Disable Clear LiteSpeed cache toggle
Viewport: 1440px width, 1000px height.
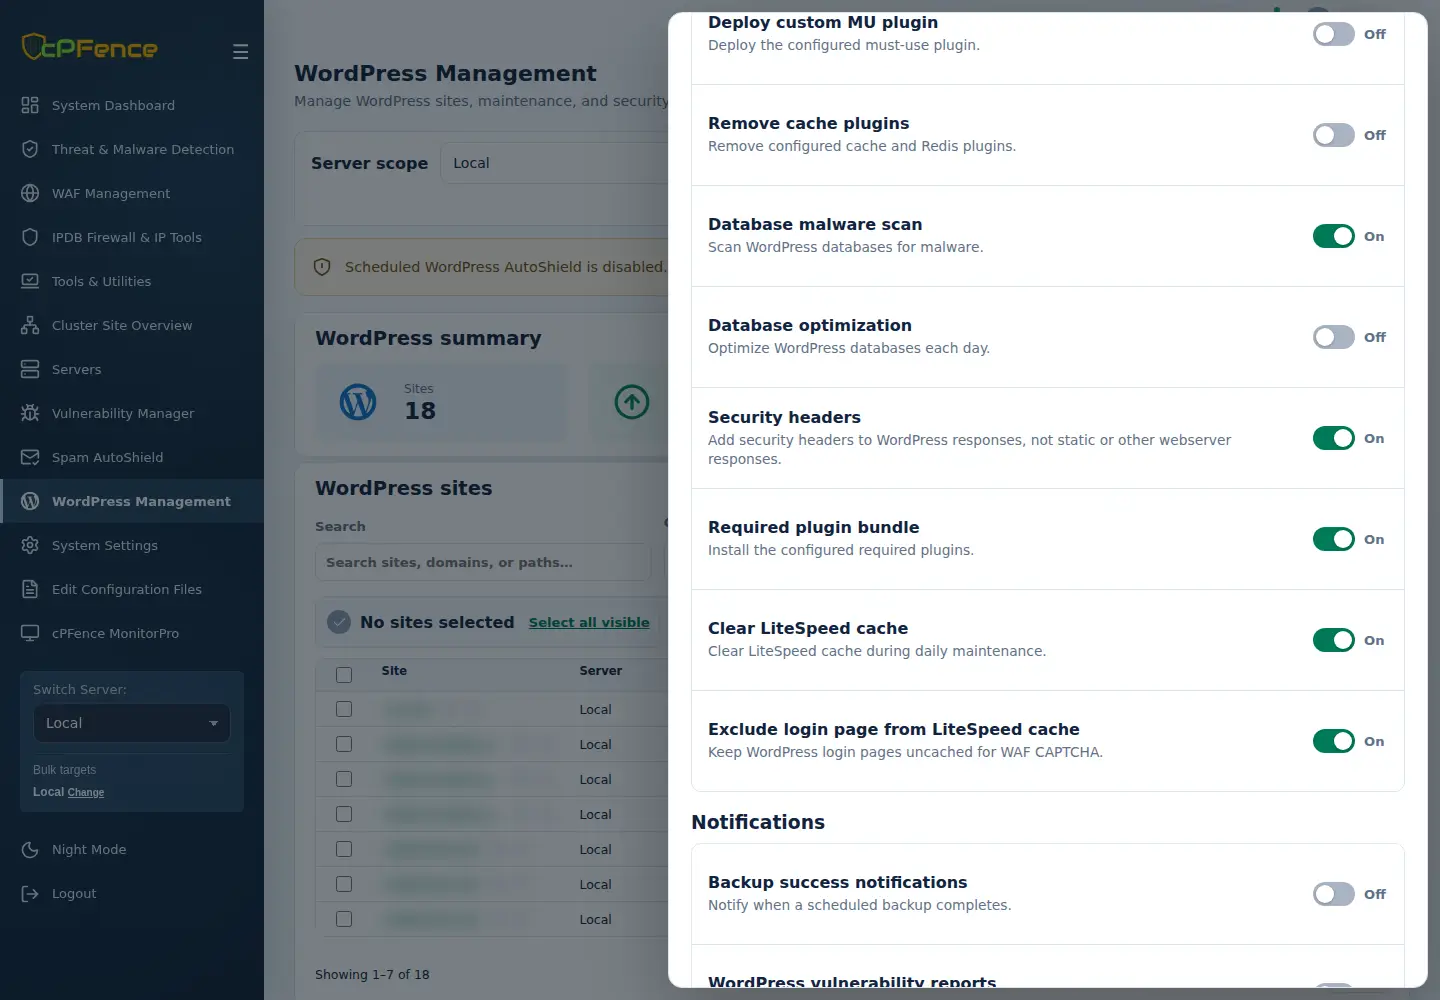click(x=1334, y=640)
